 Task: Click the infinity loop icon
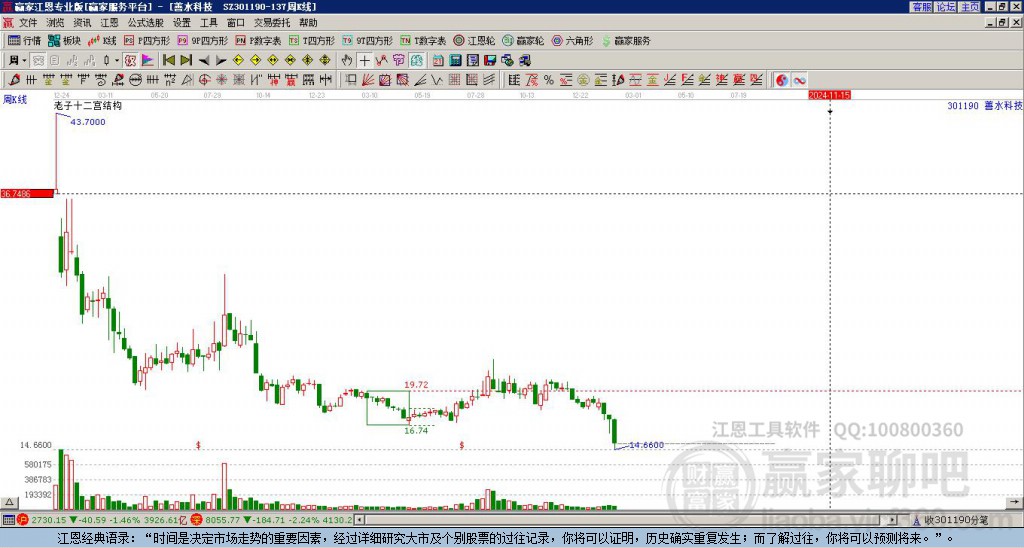(799, 80)
